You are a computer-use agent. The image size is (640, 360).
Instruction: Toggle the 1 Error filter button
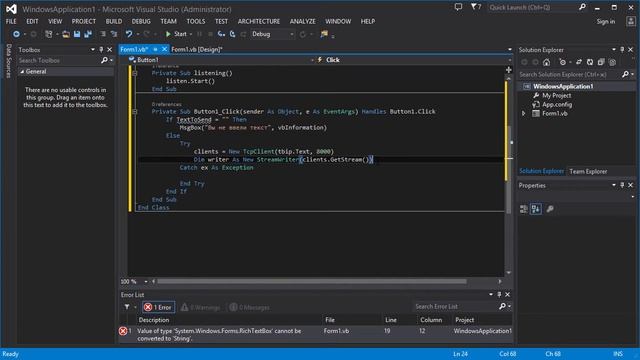[158, 307]
